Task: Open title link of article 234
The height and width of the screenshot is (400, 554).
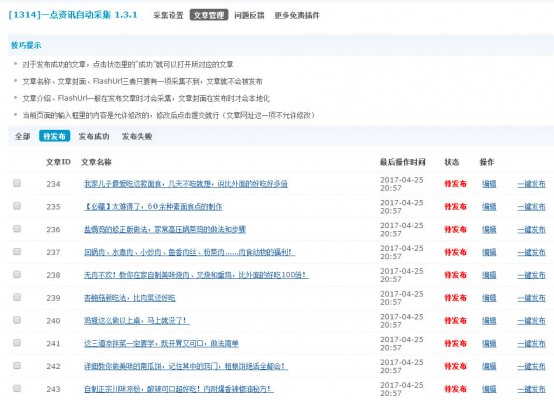Action: tap(186, 184)
